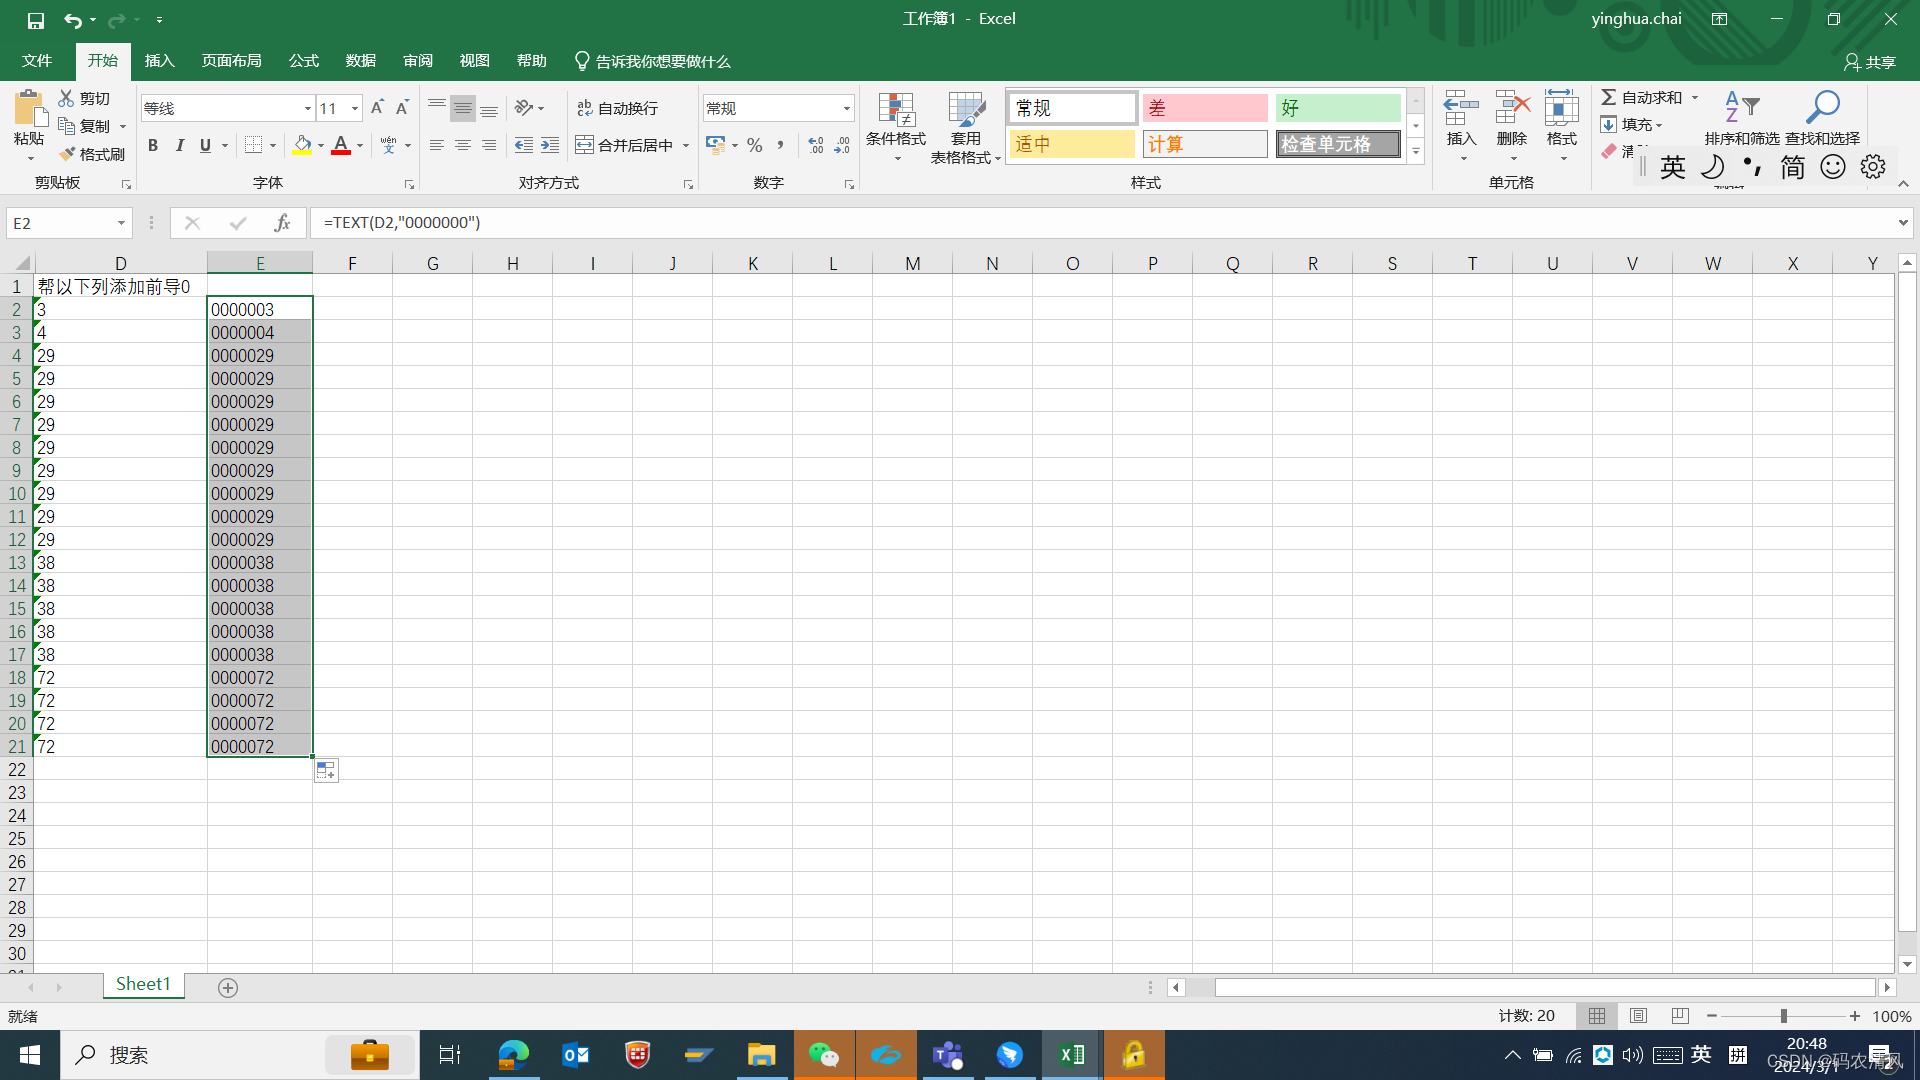Toggle italic formatting
Screen dimensions: 1920x1080
(179, 146)
